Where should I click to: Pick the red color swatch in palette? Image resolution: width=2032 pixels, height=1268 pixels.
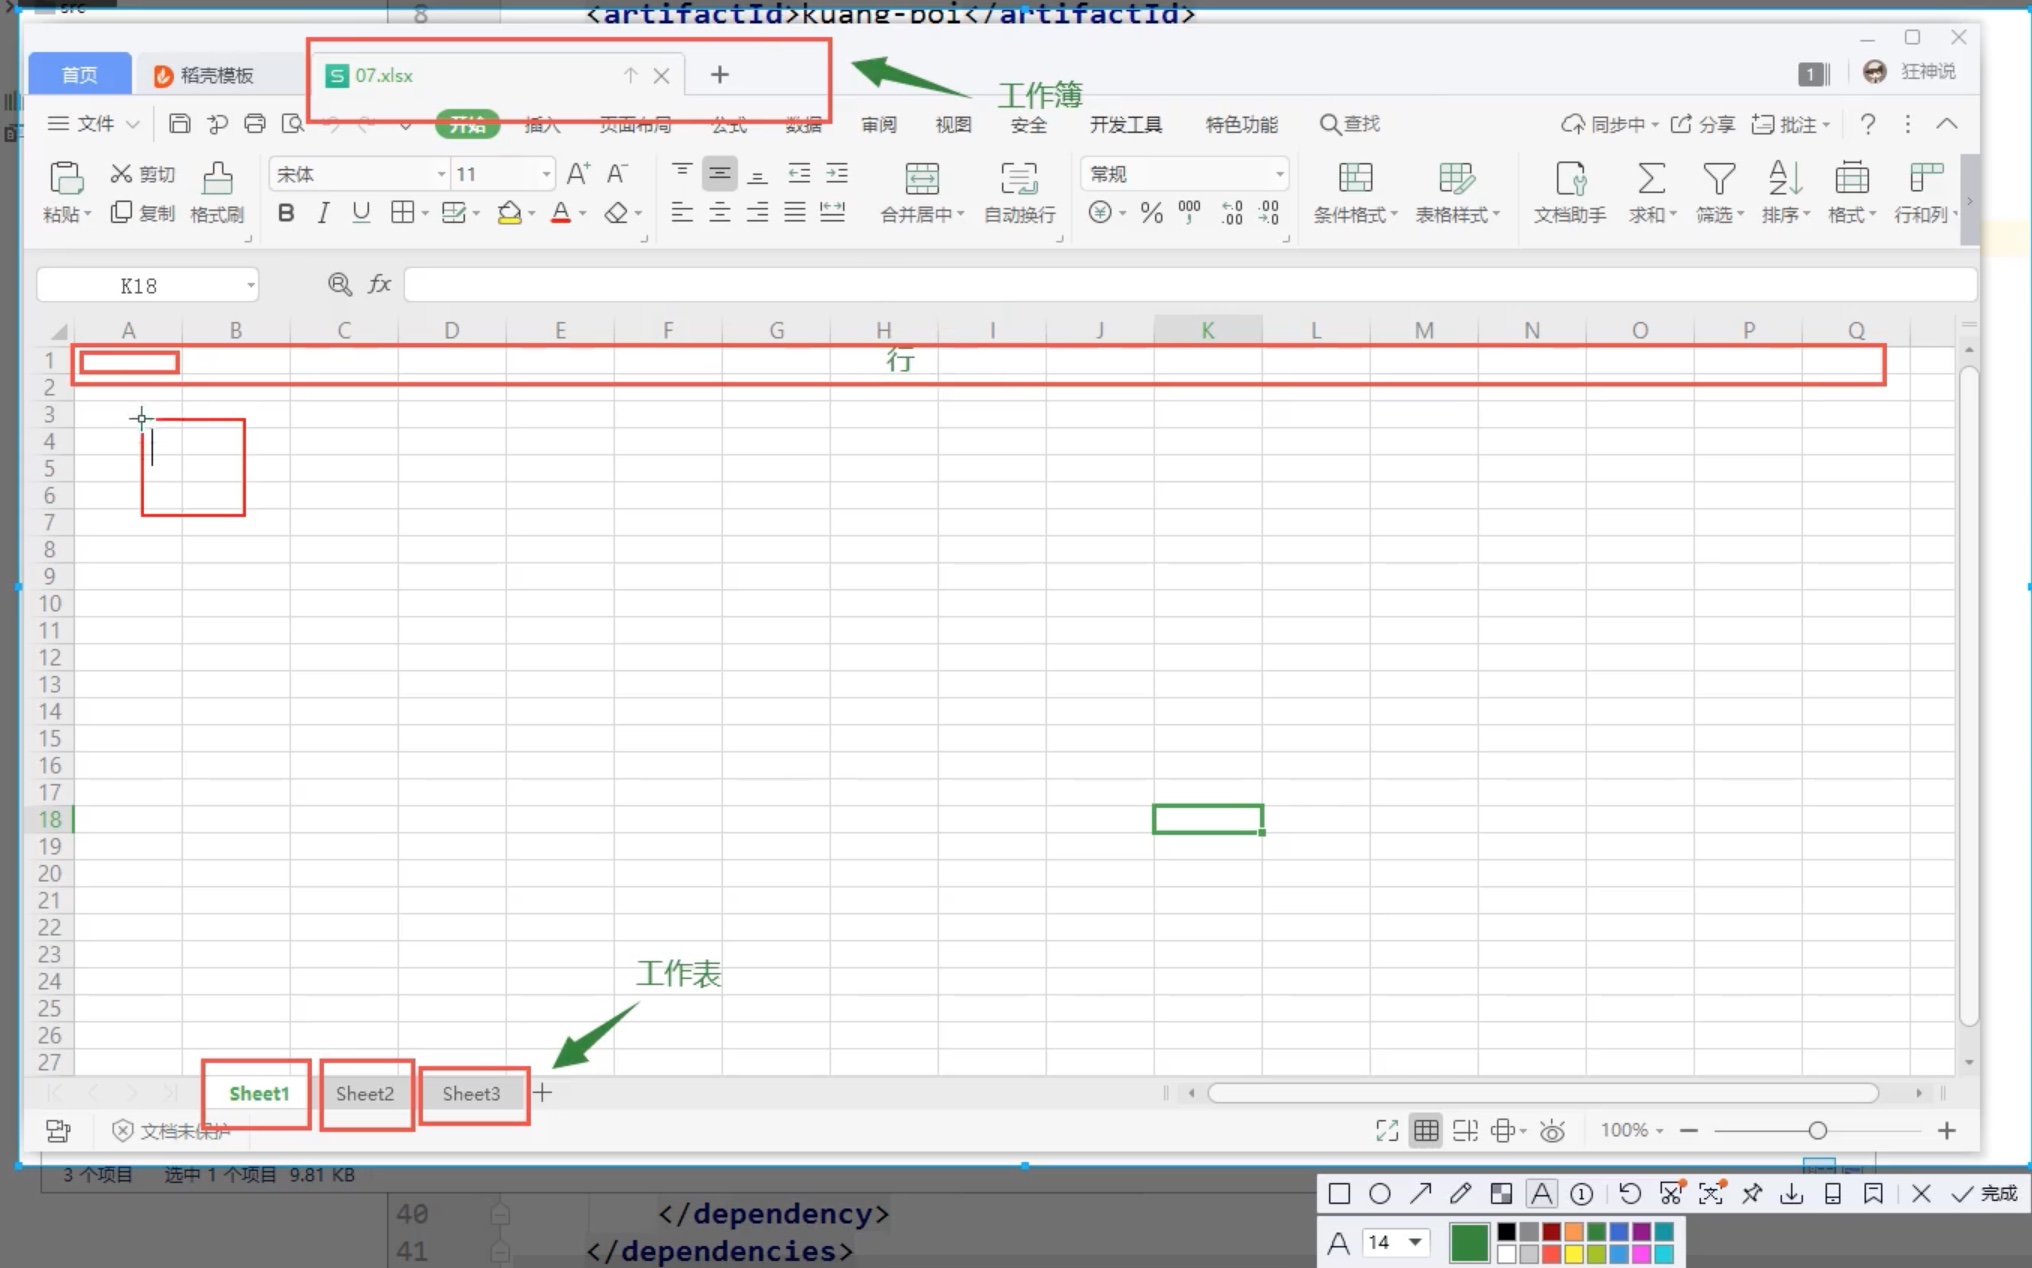(x=1551, y=1253)
